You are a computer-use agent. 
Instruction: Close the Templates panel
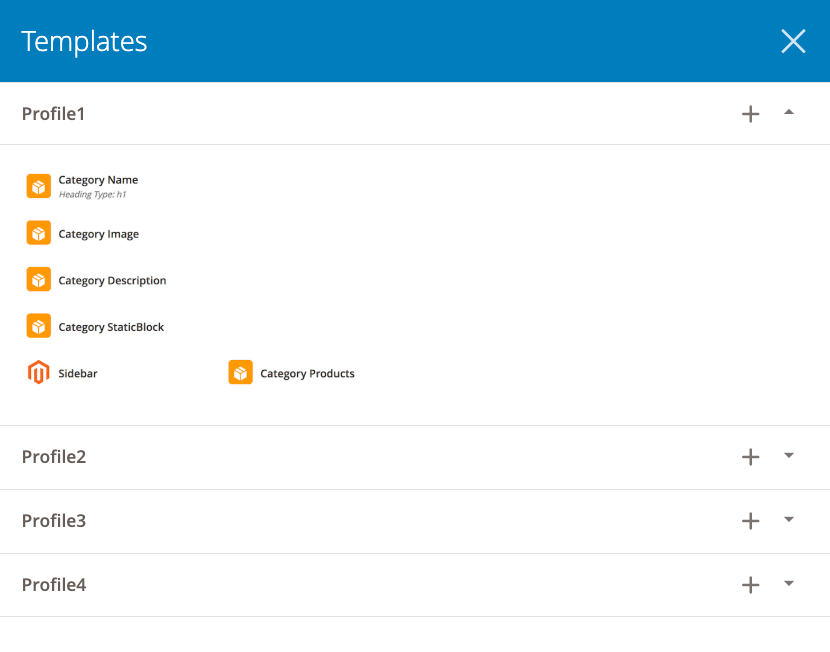[x=793, y=41]
